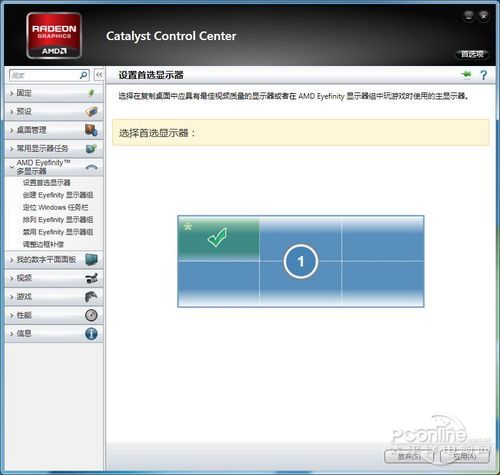Click the 预设 presets icon
This screenshot has width=500, height=475.
coord(91,112)
